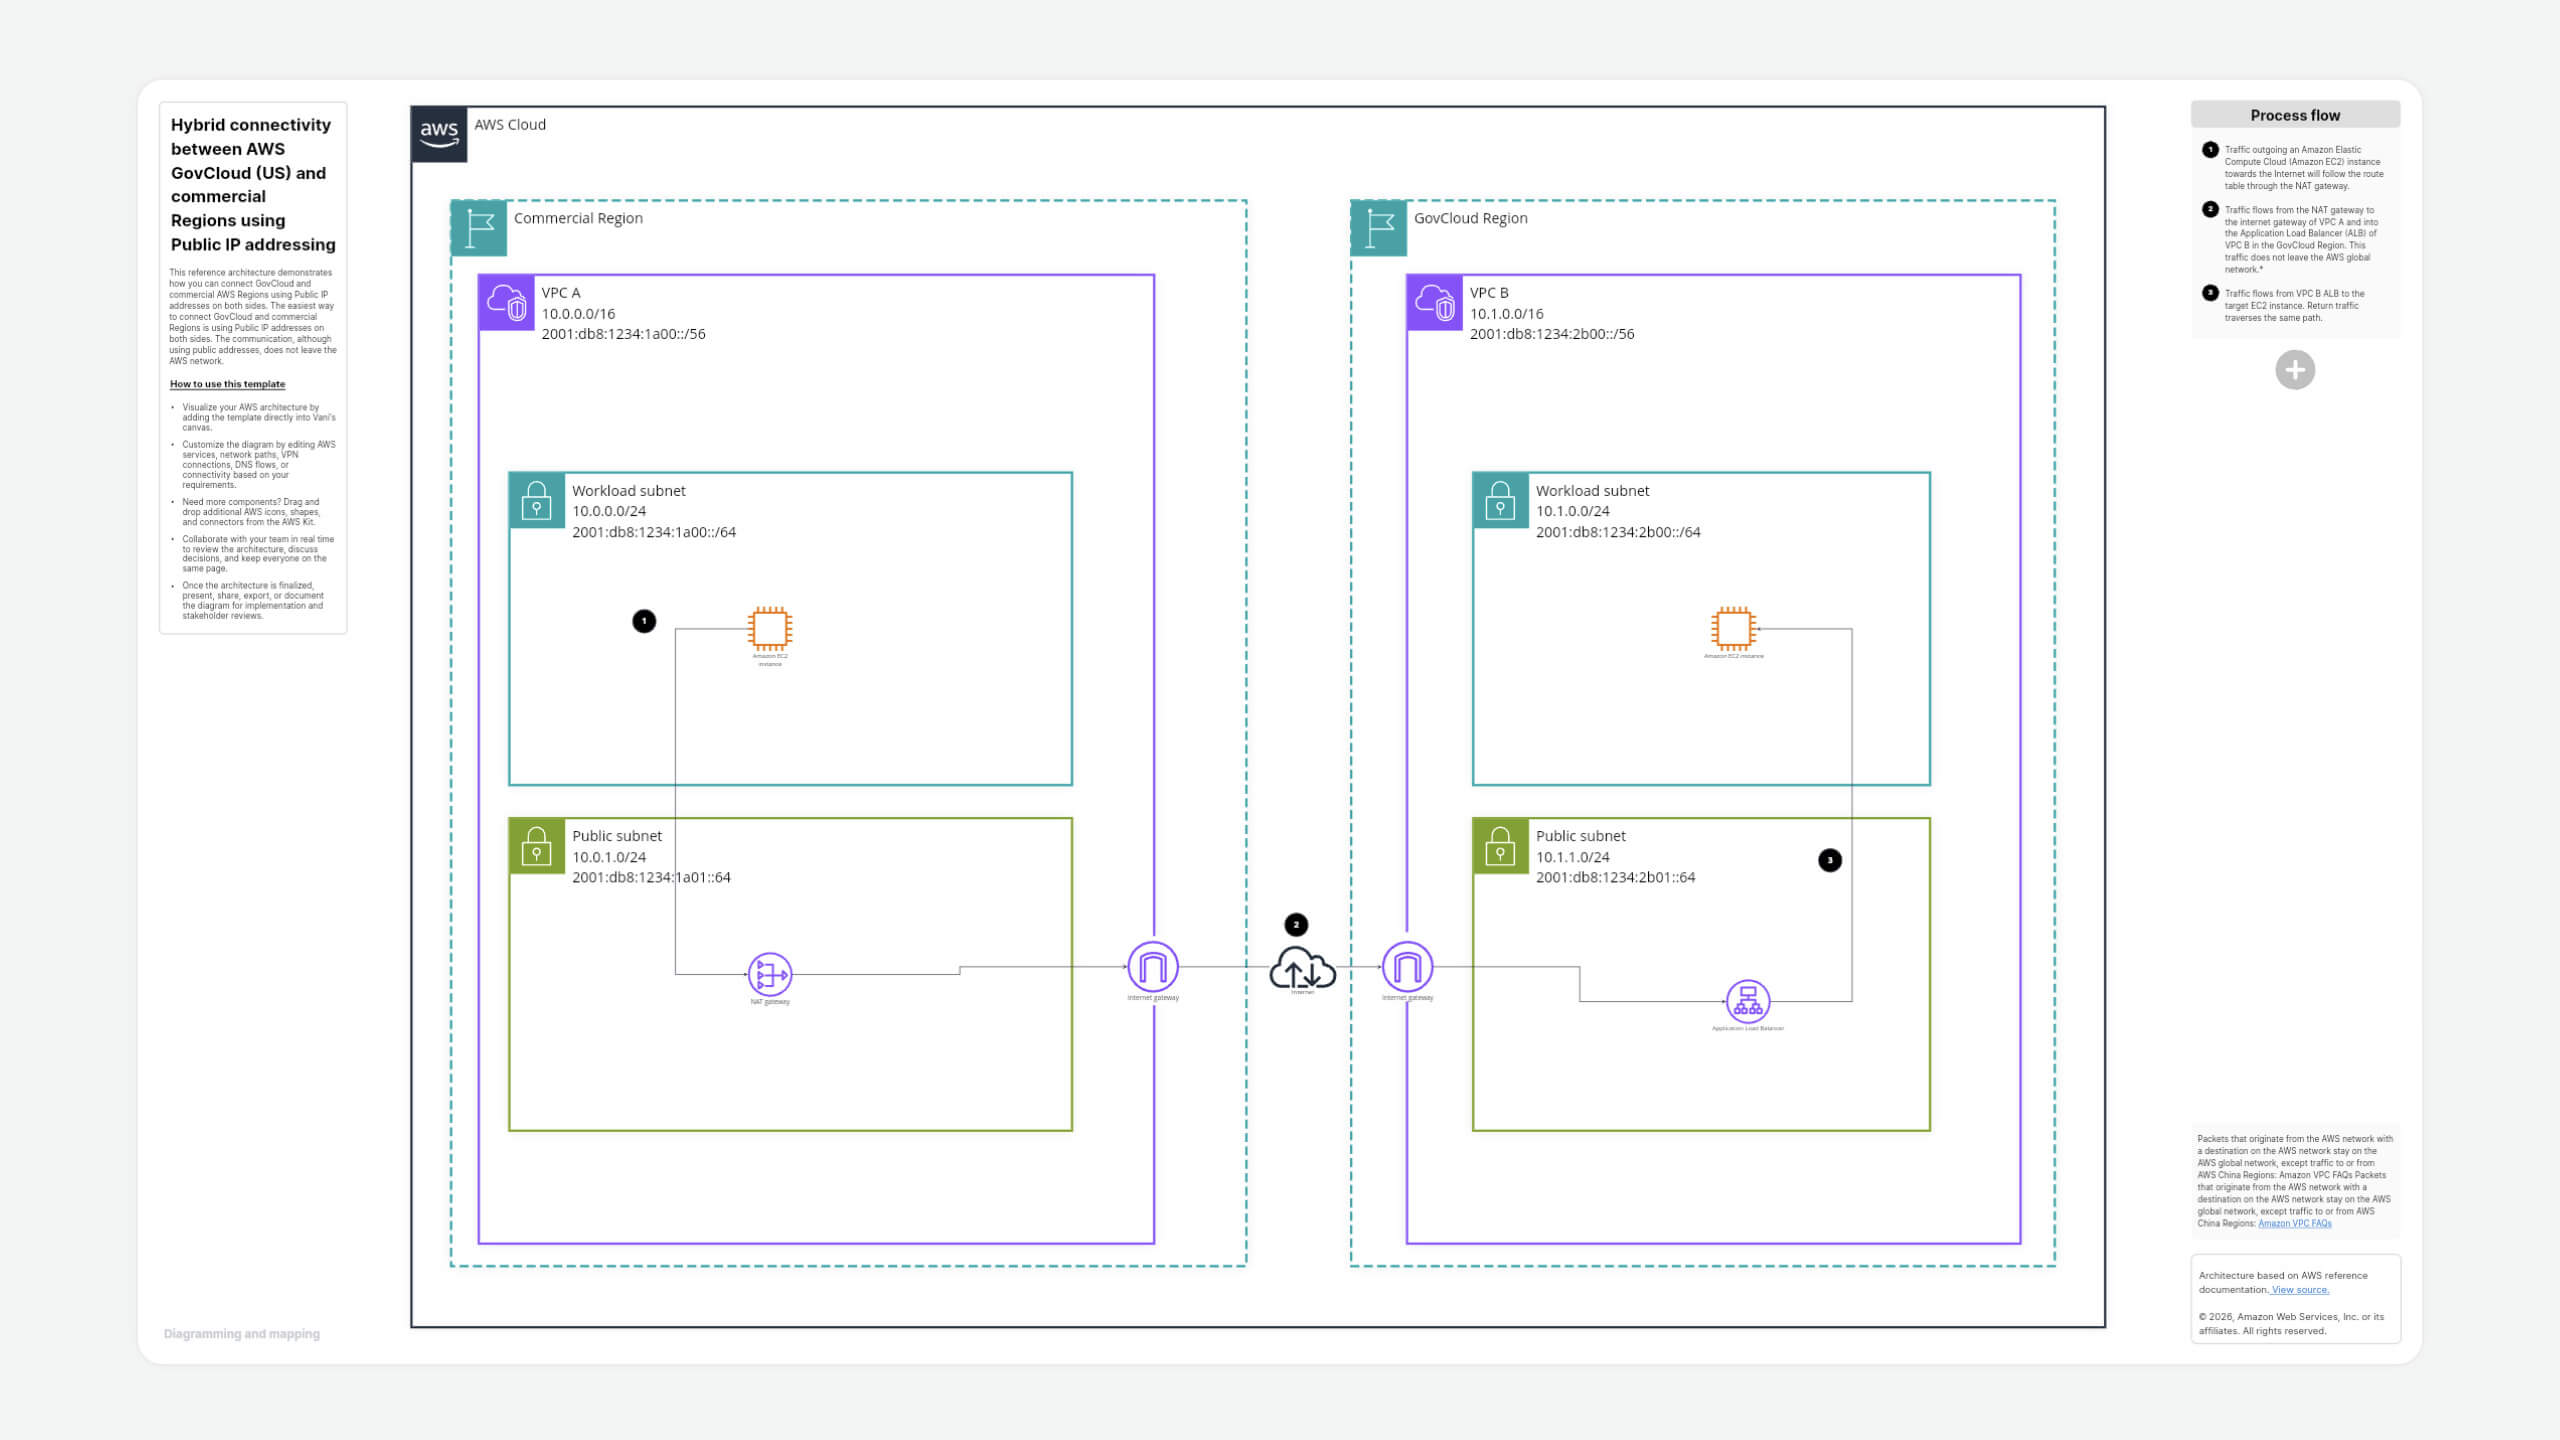2560x1440 pixels.
Task: Select the Commercial Region label
Action: (x=578, y=218)
